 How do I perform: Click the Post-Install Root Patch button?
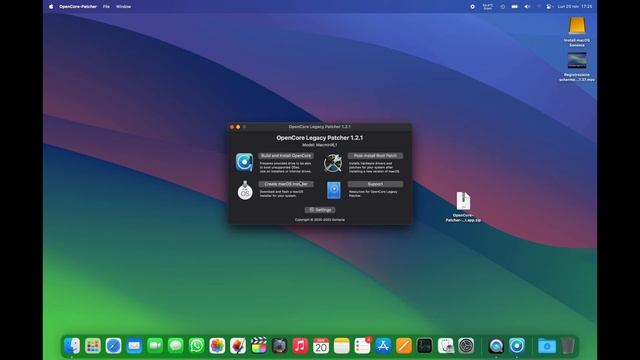point(375,156)
